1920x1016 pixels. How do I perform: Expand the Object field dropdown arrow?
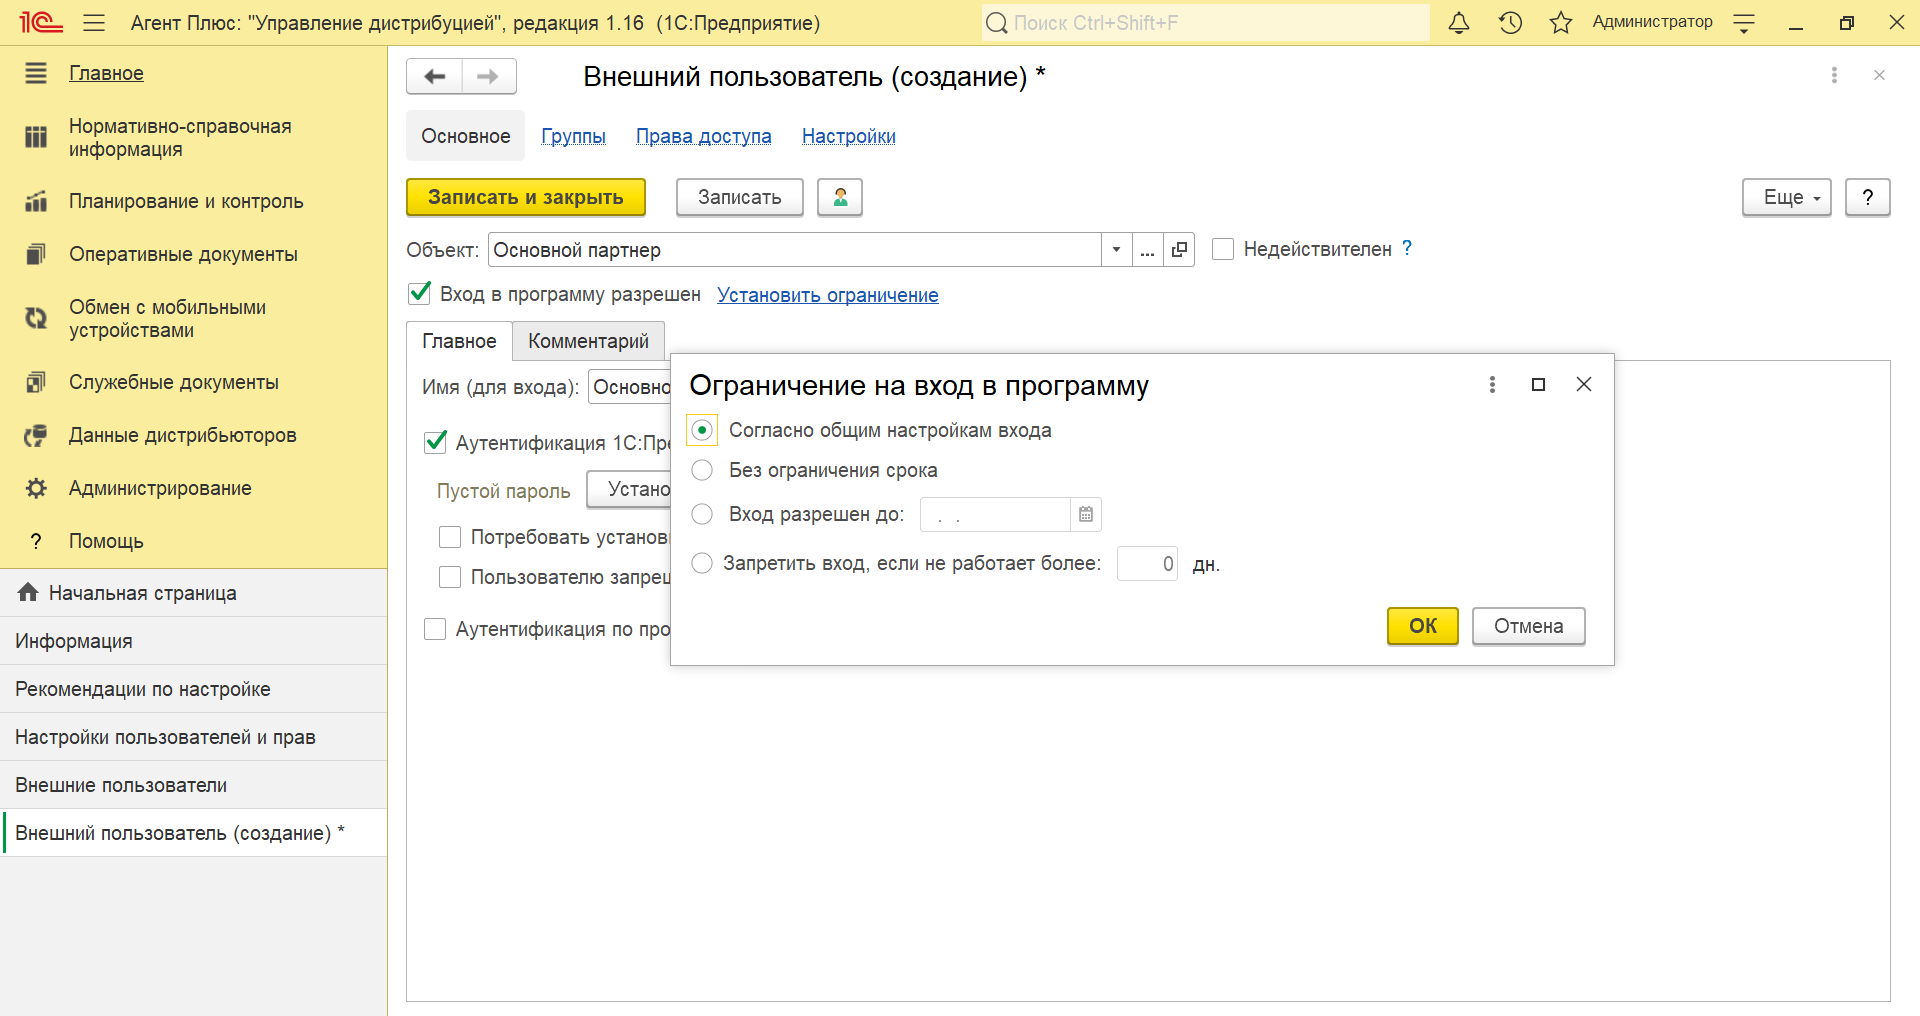point(1116,250)
